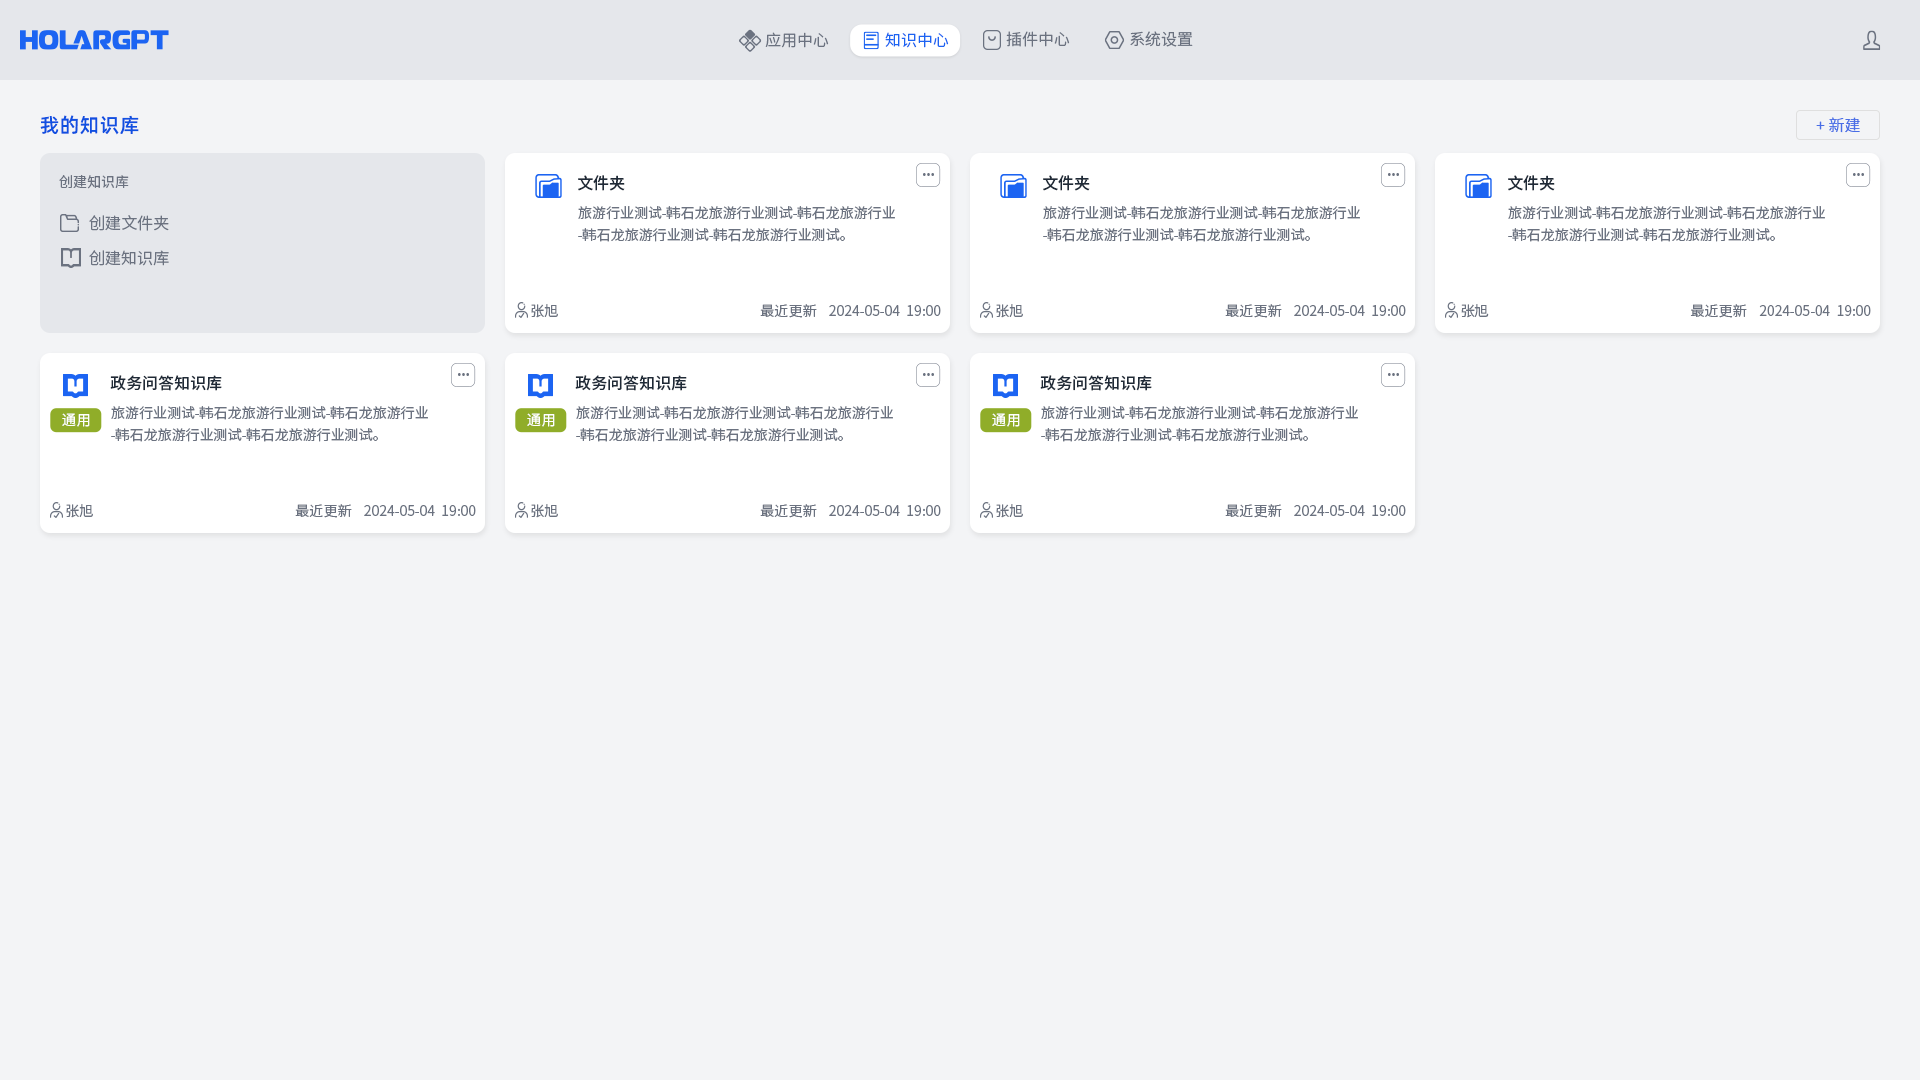Viewport: 1920px width, 1080px height.
Task: Click folder icon of middle 文件夹 card
Action: (x=1013, y=186)
